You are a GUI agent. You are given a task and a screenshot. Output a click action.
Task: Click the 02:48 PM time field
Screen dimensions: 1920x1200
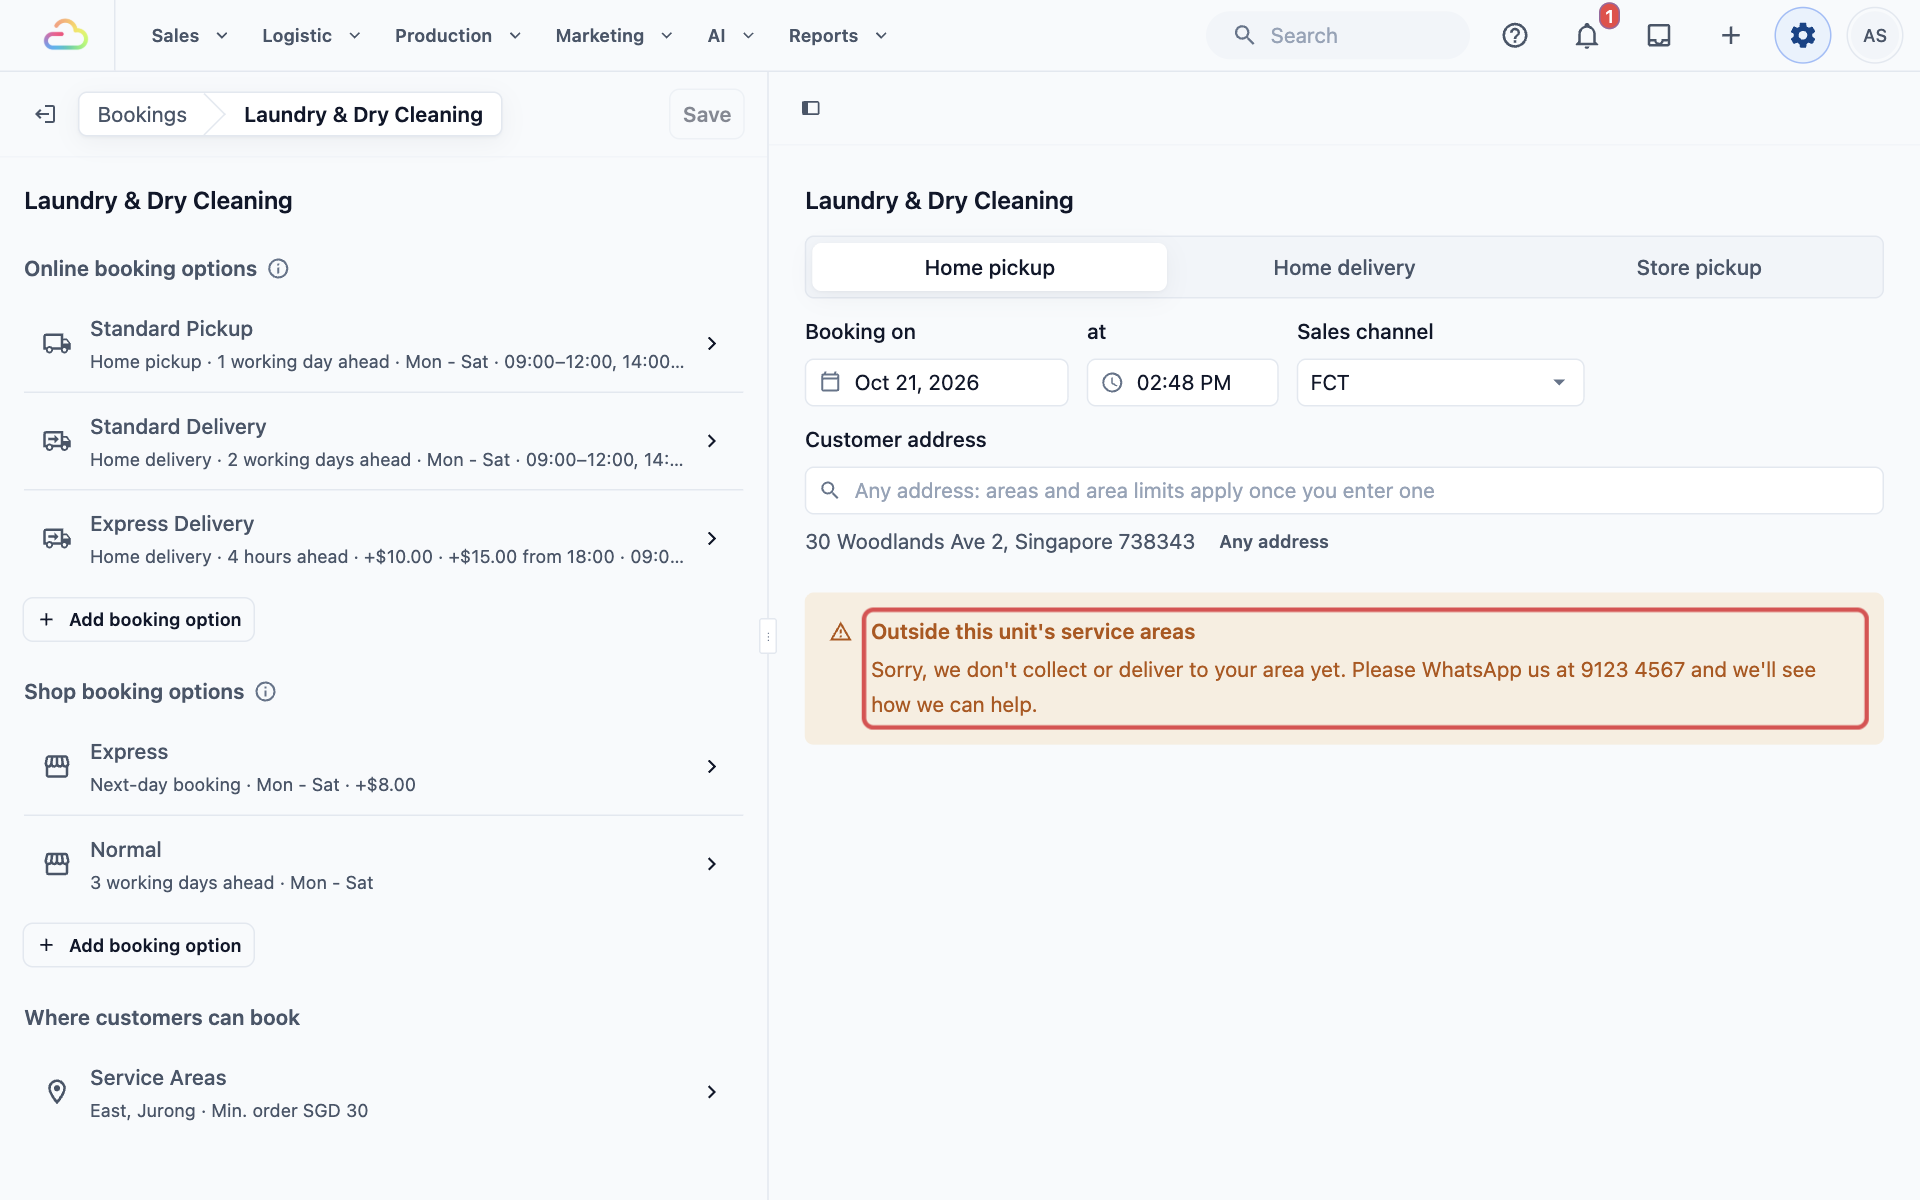pyautogui.click(x=1183, y=383)
